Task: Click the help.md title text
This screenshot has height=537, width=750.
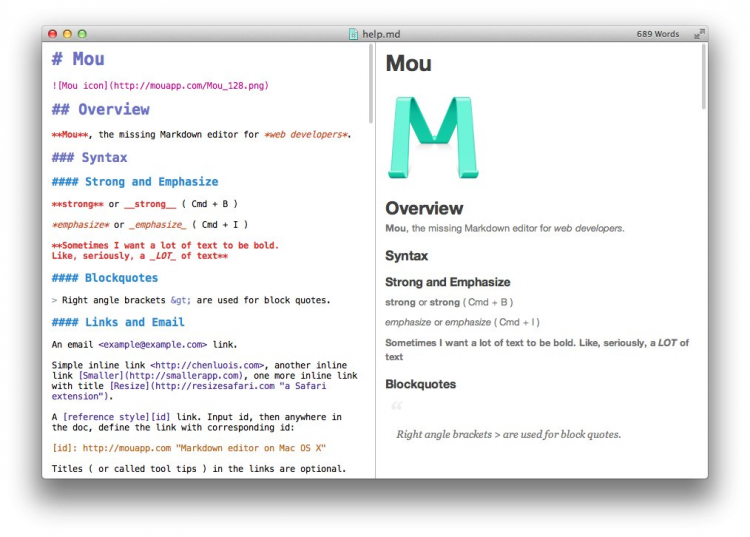Action: coord(381,34)
